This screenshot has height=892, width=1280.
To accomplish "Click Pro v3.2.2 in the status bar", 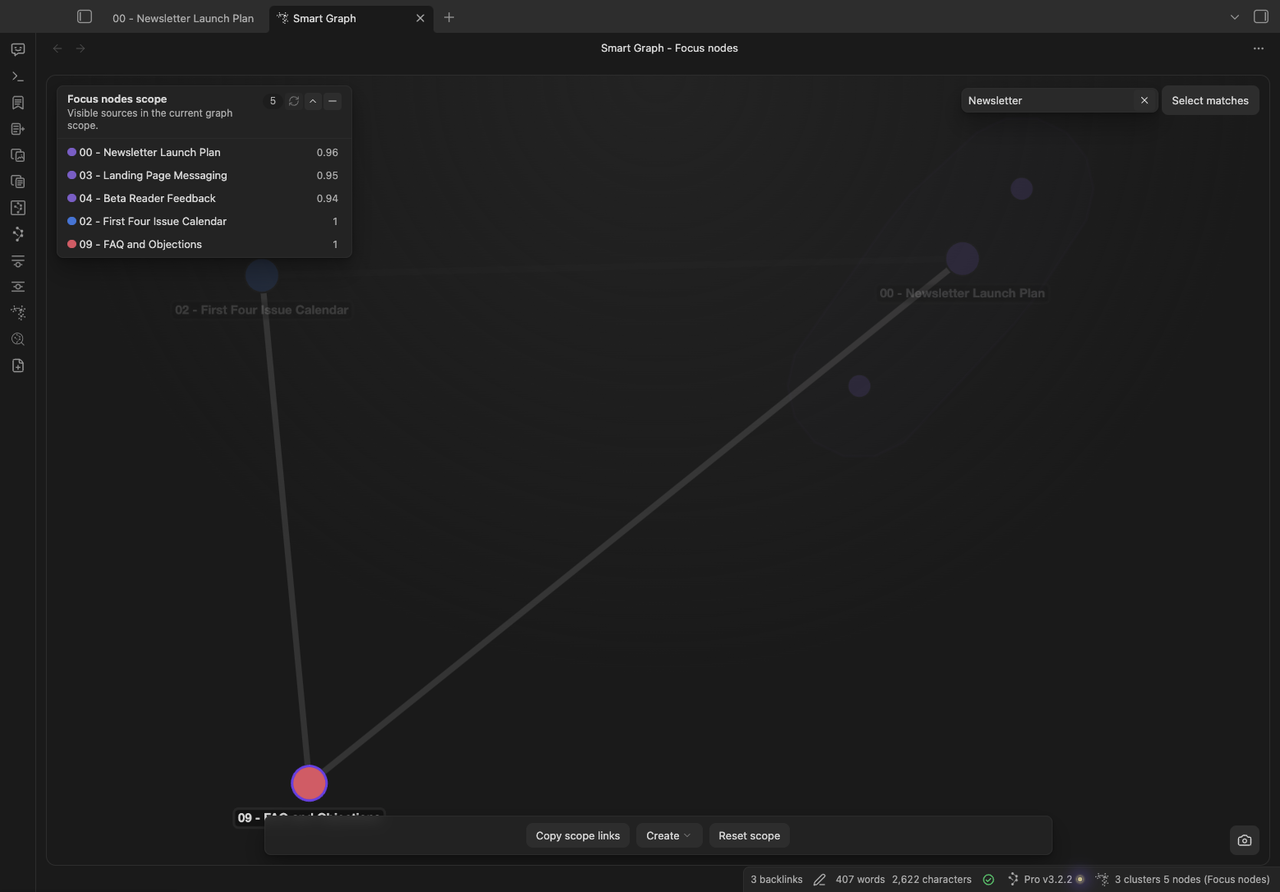I will pyautogui.click(x=1048, y=880).
